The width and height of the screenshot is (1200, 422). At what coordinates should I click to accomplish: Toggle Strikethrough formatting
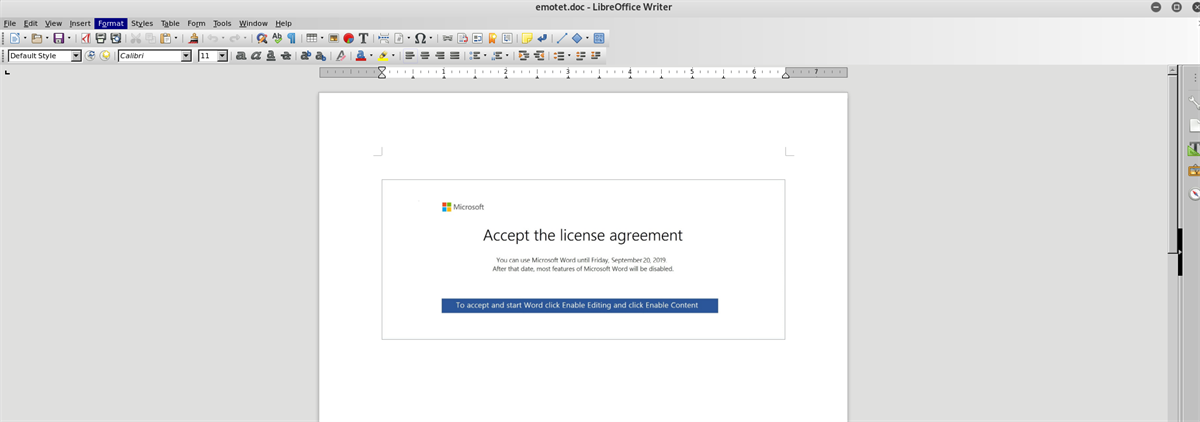(285, 55)
